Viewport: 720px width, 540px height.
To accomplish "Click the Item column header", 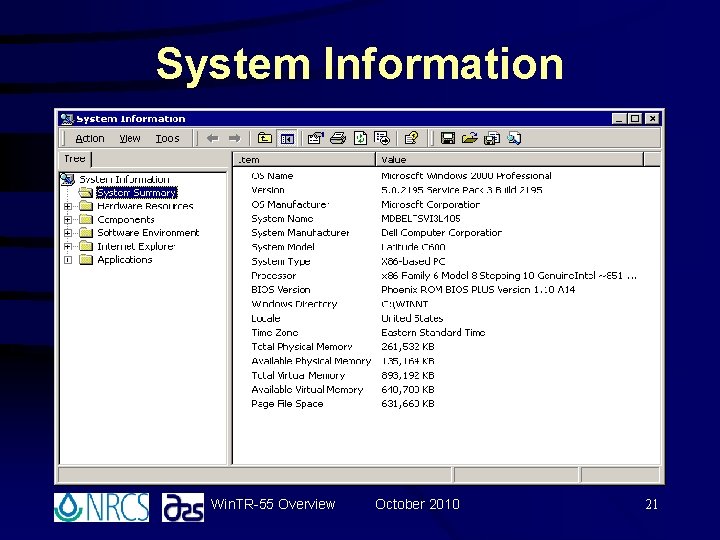I will (304, 159).
